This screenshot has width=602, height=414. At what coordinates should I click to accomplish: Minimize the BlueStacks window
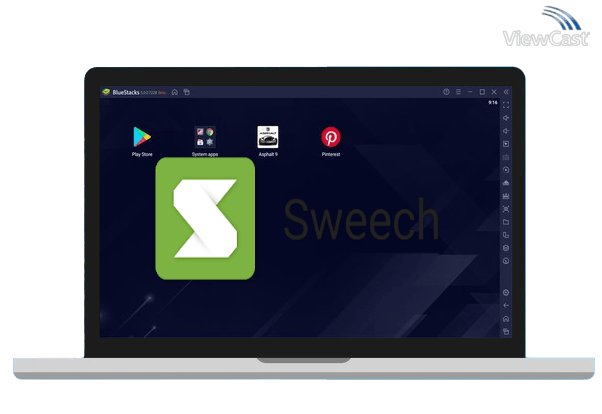[x=470, y=92]
